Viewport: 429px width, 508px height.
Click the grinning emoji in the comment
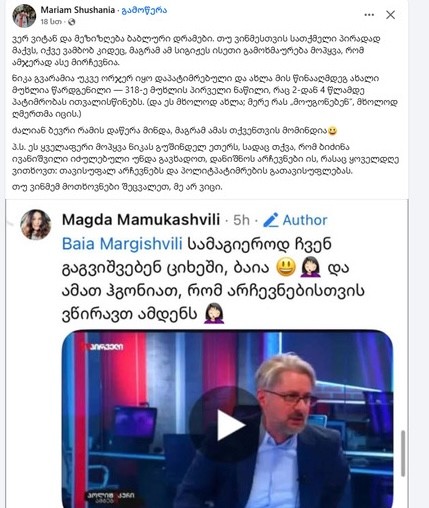tap(286, 267)
